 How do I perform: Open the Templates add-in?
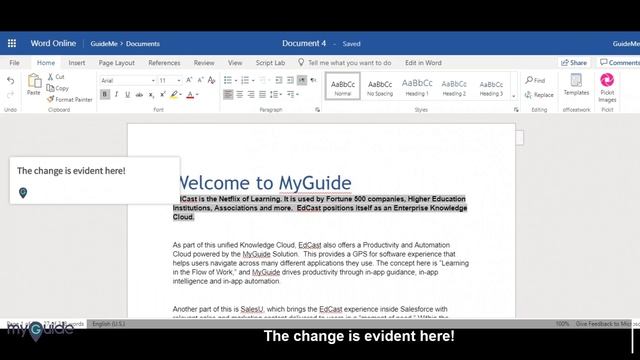tap(576, 85)
